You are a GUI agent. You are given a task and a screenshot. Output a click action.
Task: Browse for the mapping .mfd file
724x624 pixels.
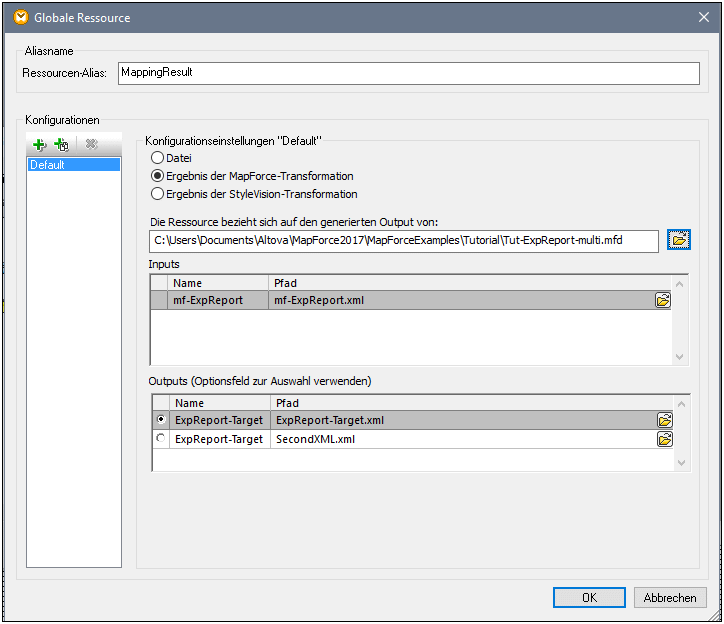pos(680,240)
